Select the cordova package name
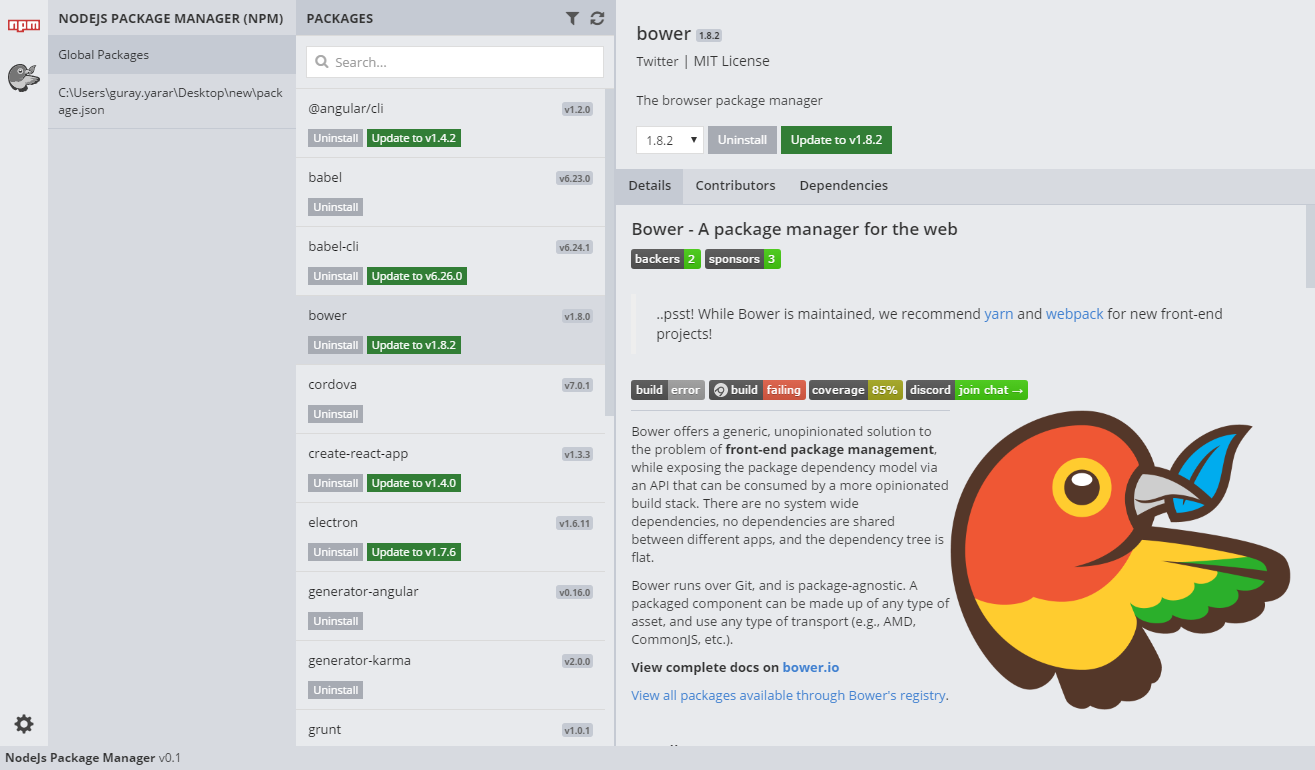The width and height of the screenshot is (1315, 770). coord(333,384)
